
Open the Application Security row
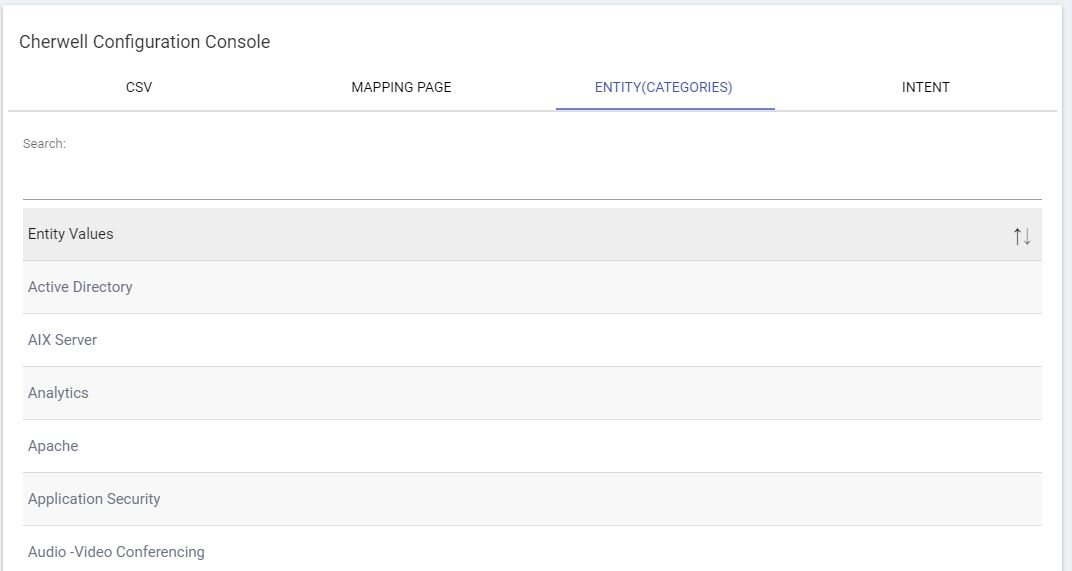click(x=94, y=499)
